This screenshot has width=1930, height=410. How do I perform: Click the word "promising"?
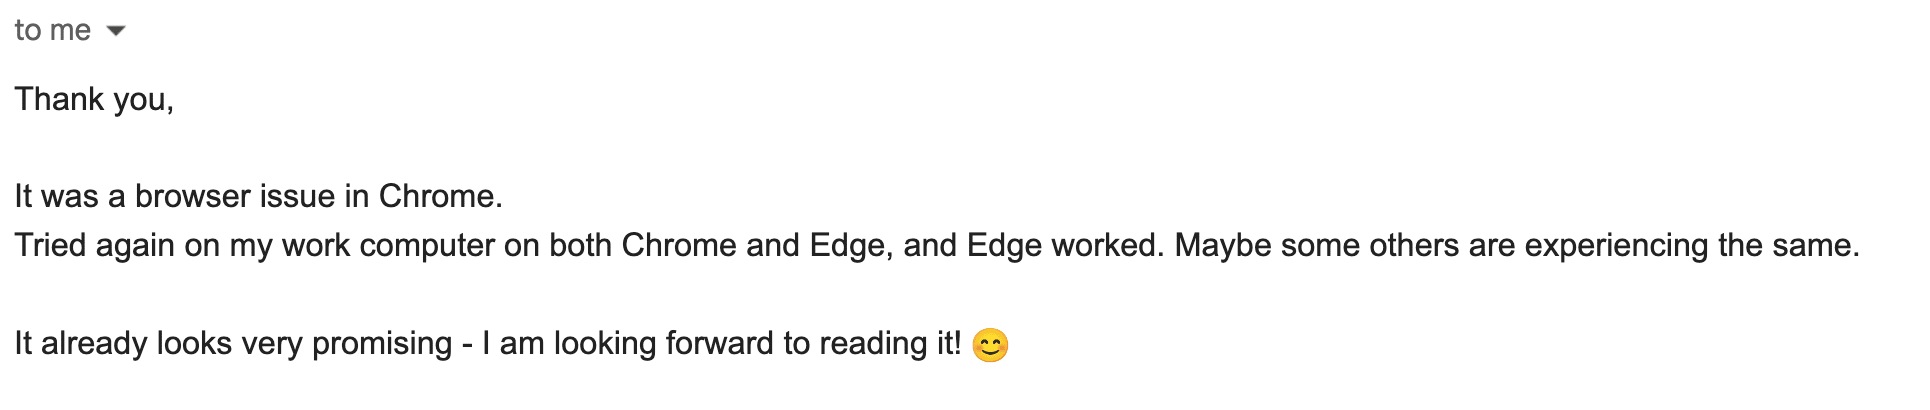point(382,343)
